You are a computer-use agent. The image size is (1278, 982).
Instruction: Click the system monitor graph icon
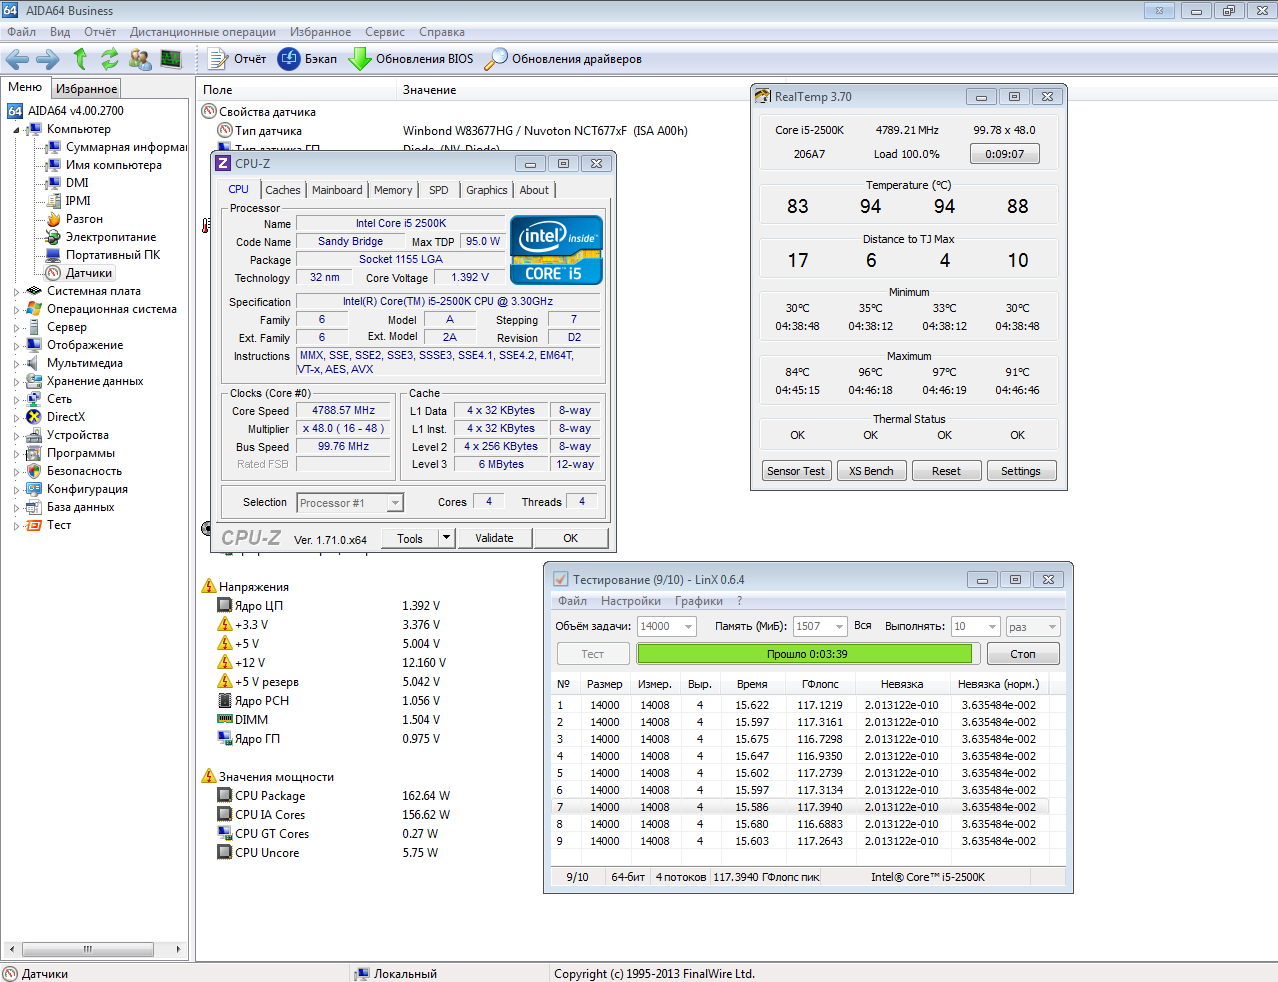tap(171, 59)
